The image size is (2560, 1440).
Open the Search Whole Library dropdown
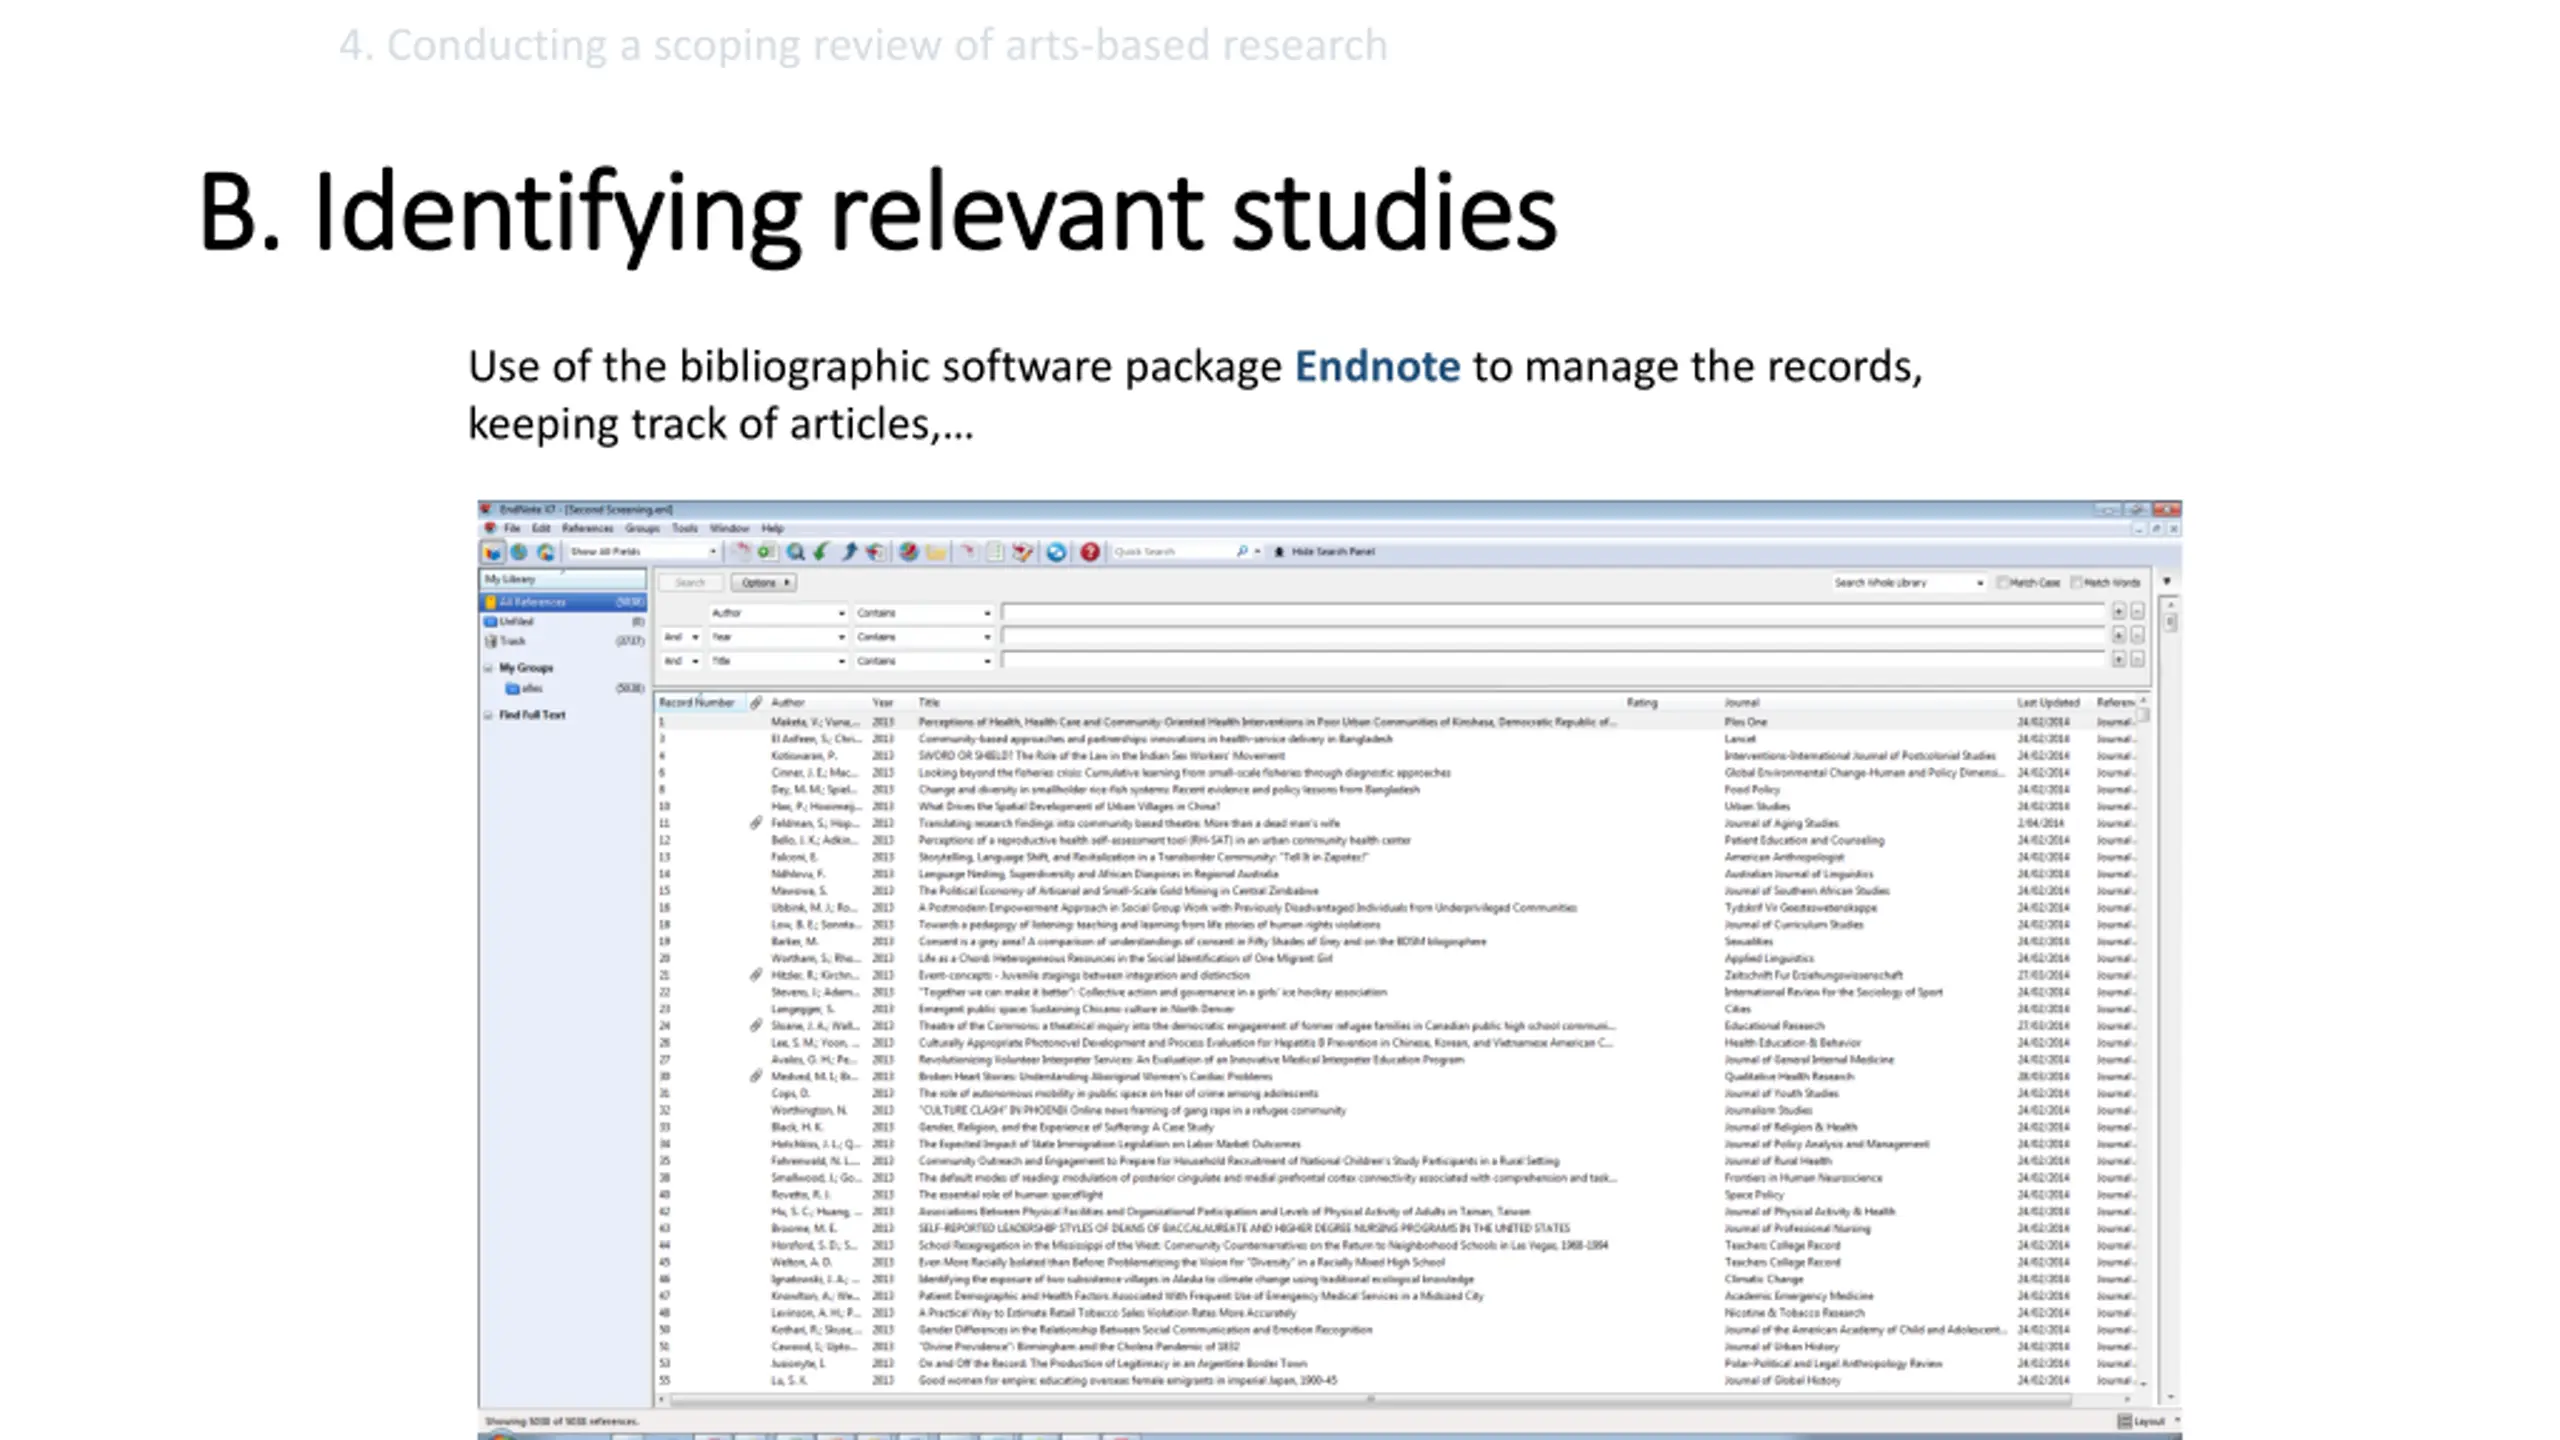(1908, 582)
